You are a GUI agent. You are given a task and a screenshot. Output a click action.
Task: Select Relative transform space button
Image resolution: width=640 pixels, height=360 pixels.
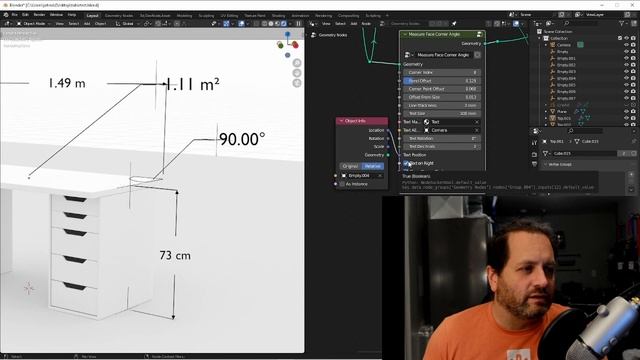pos(373,166)
